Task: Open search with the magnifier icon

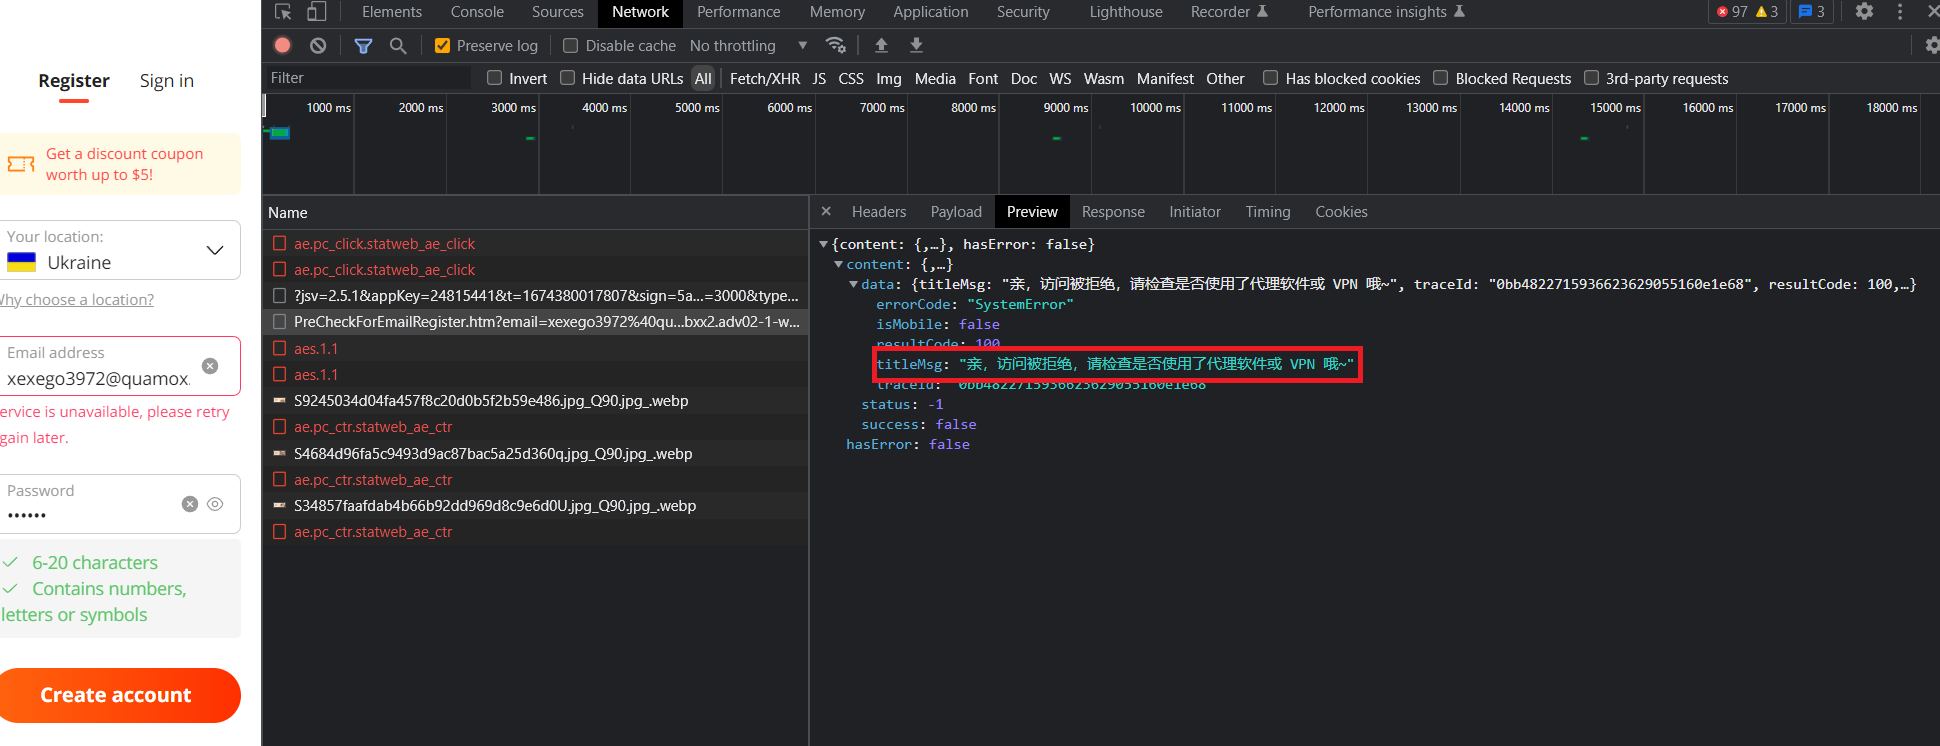Action: (398, 45)
